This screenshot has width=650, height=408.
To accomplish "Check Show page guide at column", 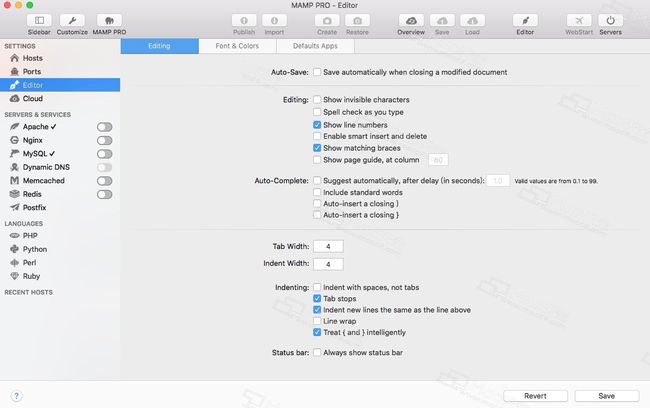I will [x=317, y=160].
